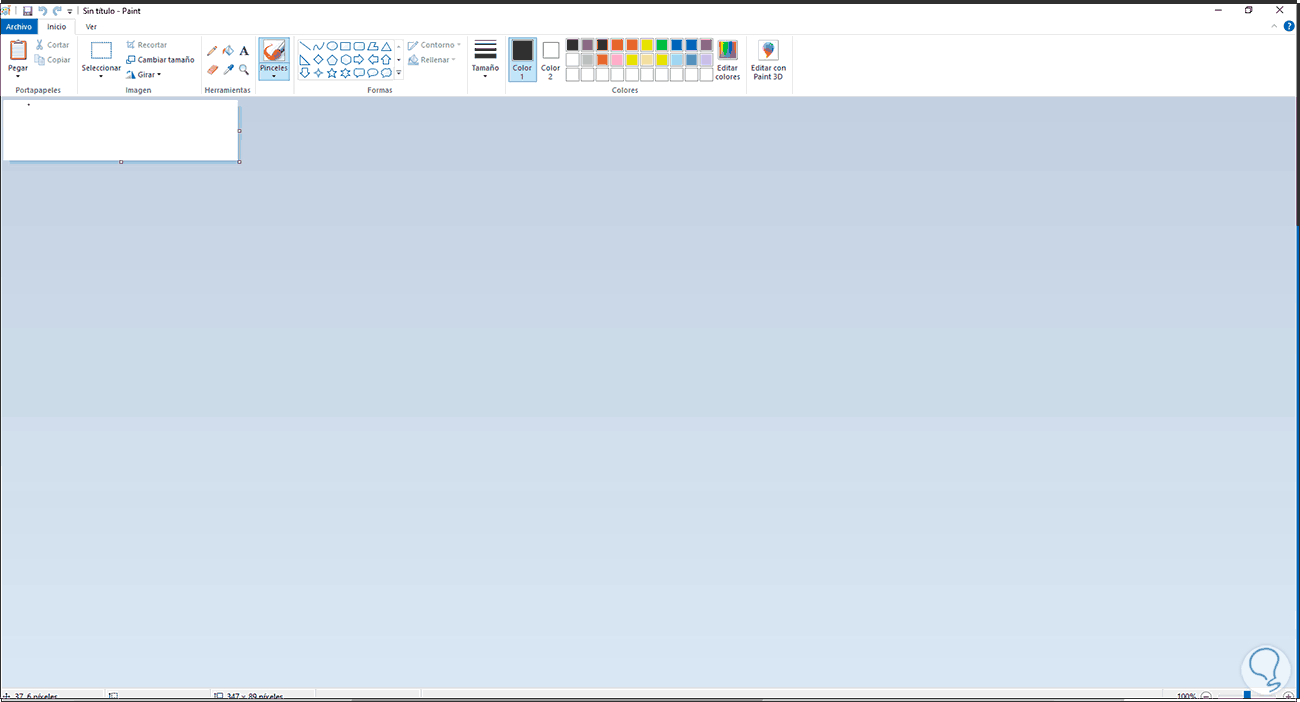This screenshot has height=702, width=1300.
Task: Open the Archivo menu
Action: [18, 26]
